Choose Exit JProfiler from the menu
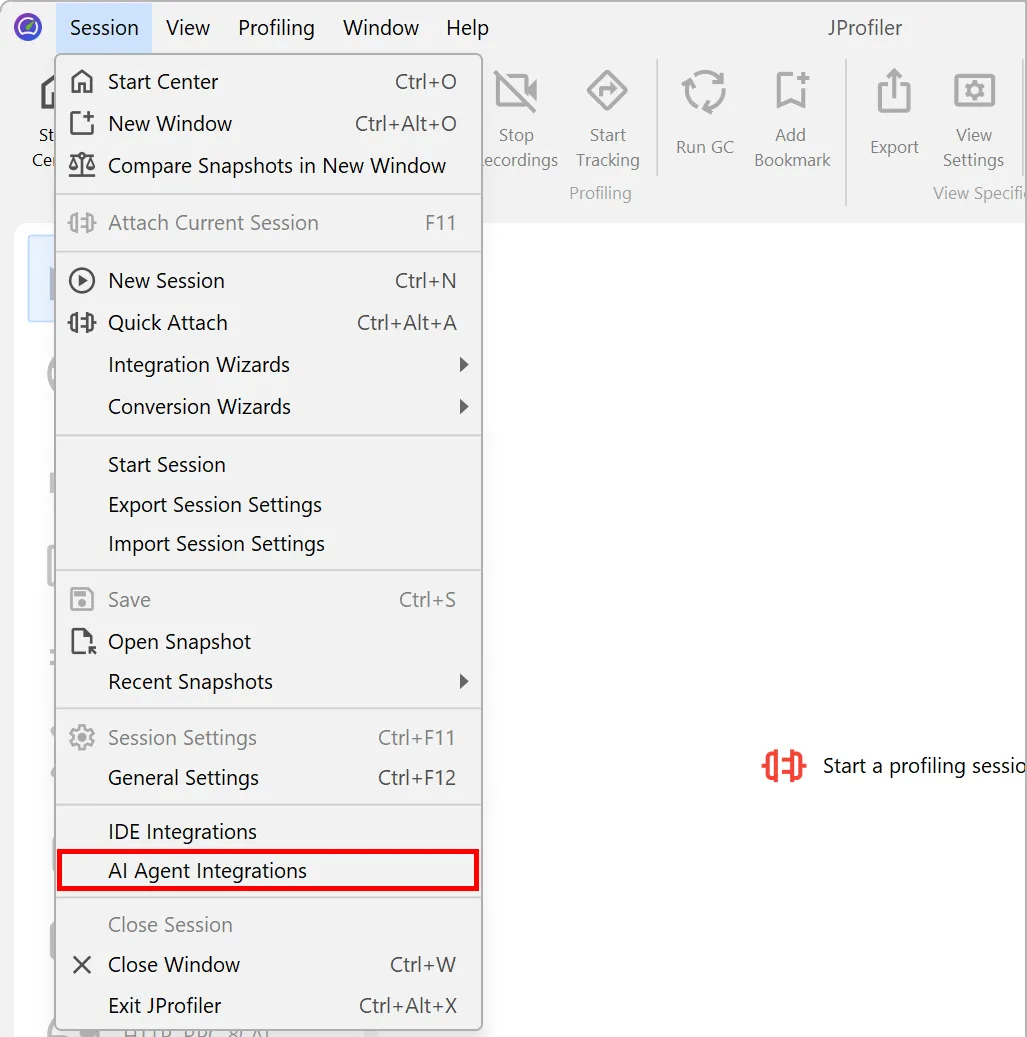 pos(268,1006)
